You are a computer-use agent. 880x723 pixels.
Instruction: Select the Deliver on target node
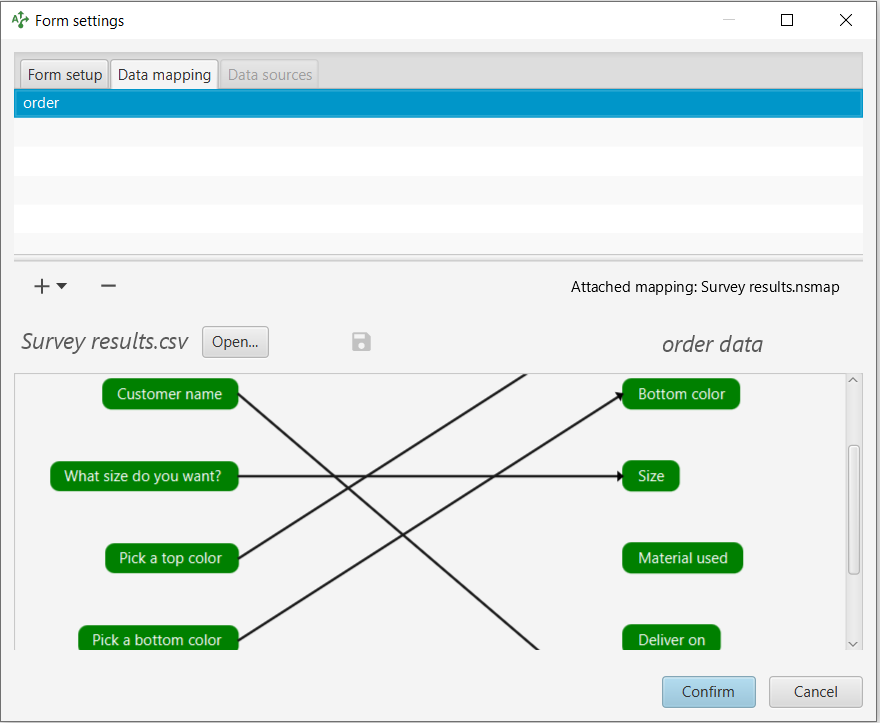click(x=671, y=638)
